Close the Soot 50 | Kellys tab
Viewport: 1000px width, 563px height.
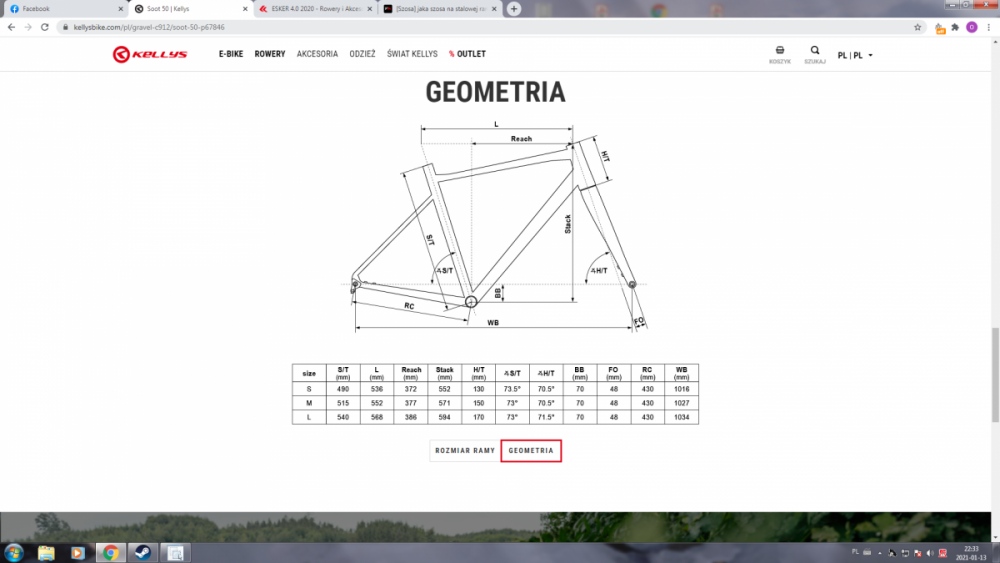coord(245,9)
